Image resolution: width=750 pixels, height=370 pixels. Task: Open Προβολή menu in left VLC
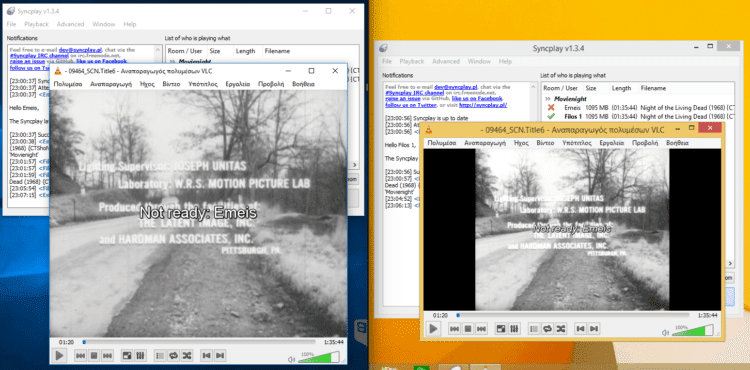pos(271,84)
